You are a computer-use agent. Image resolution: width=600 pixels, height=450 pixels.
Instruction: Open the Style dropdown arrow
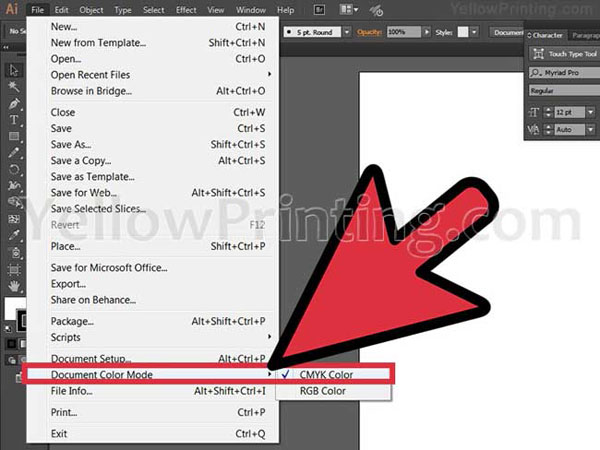pos(474,32)
